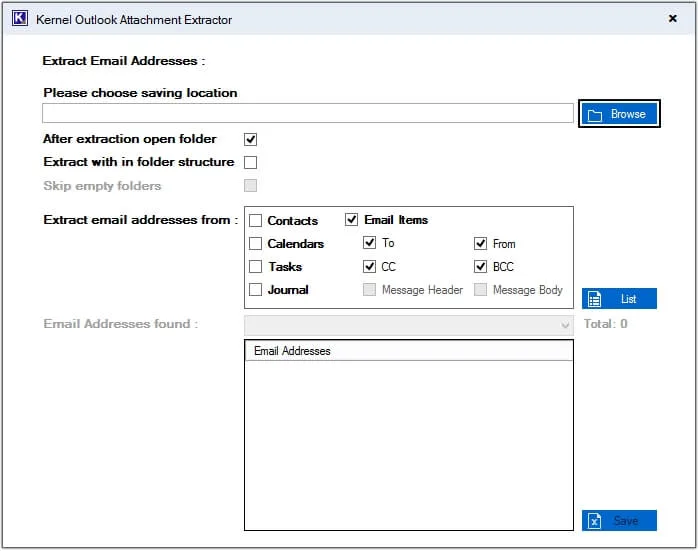
Task: Enable Extract with in folder structure
Action: click(x=251, y=162)
